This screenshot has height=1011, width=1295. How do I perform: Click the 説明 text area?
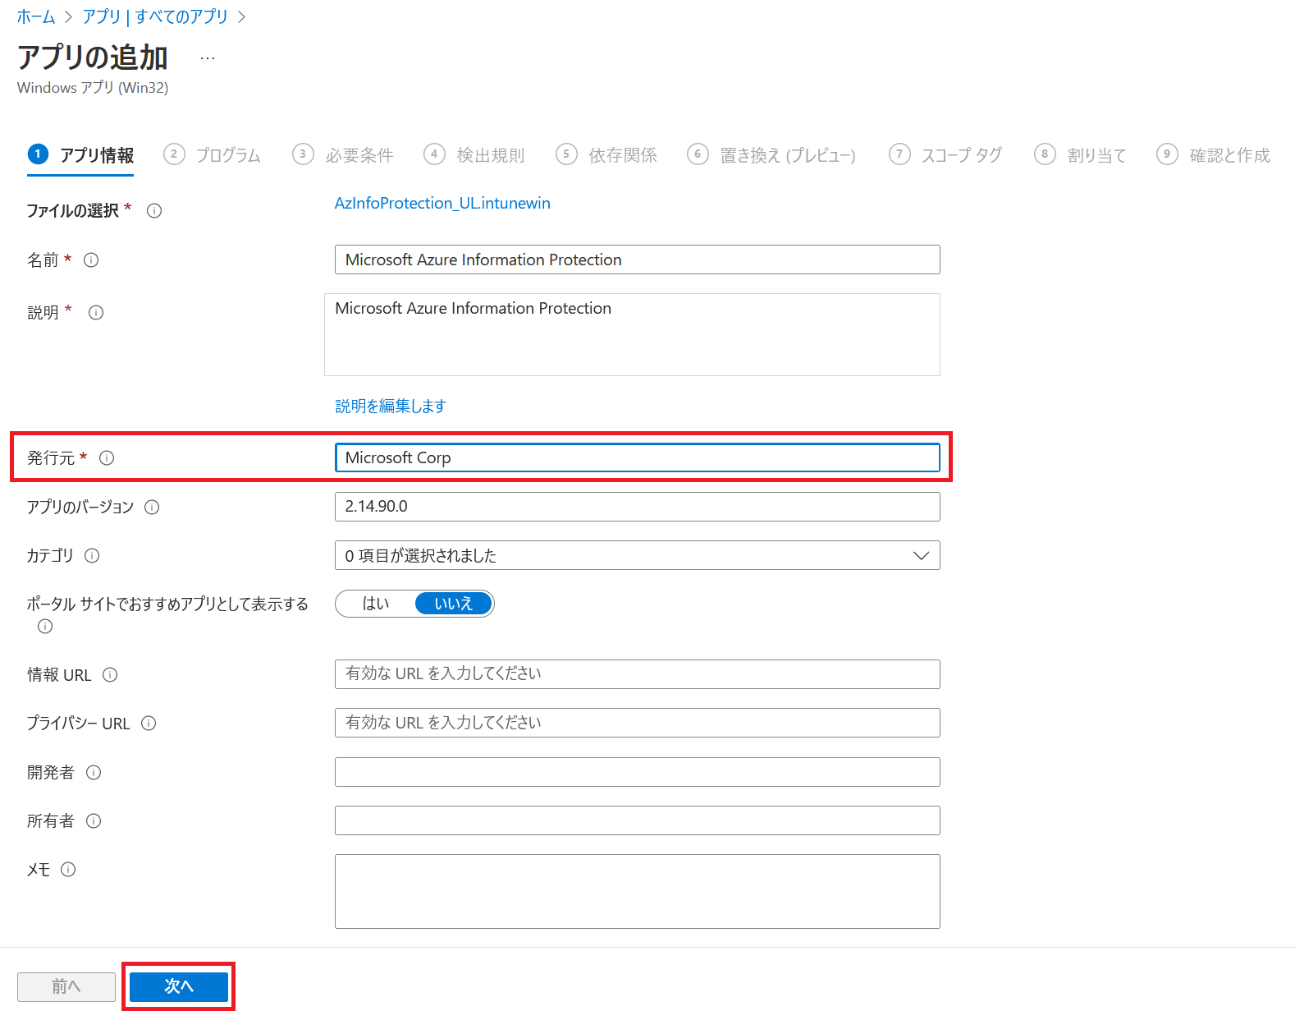[632, 335]
